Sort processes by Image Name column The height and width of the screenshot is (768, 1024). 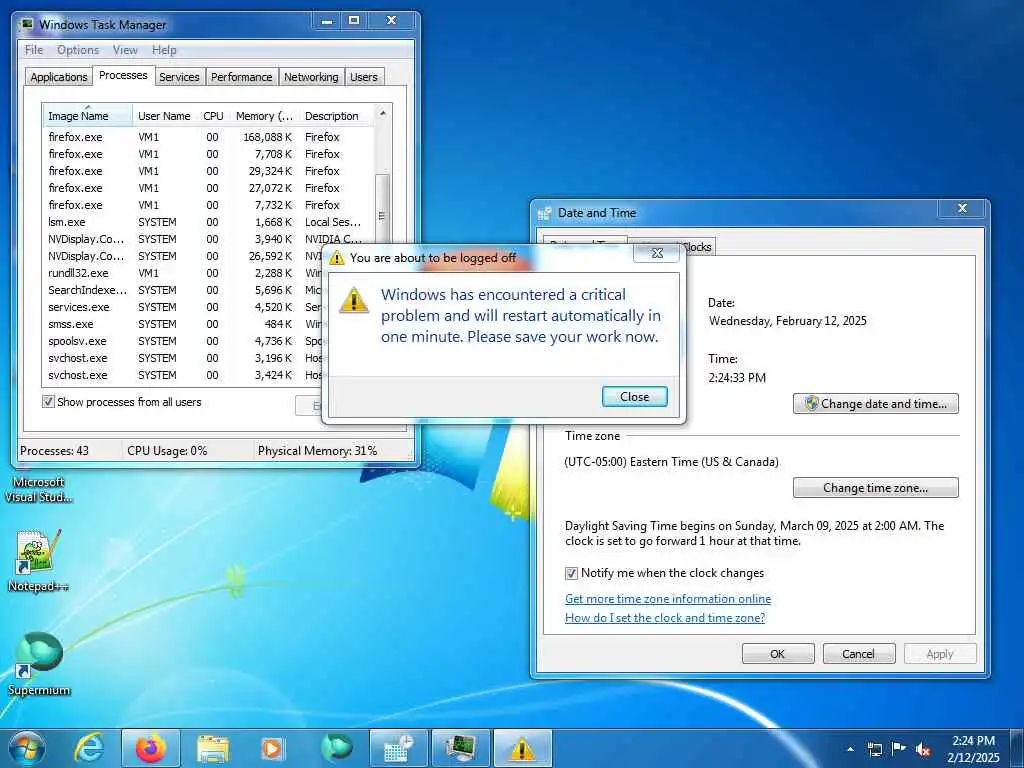pyautogui.click(x=88, y=116)
